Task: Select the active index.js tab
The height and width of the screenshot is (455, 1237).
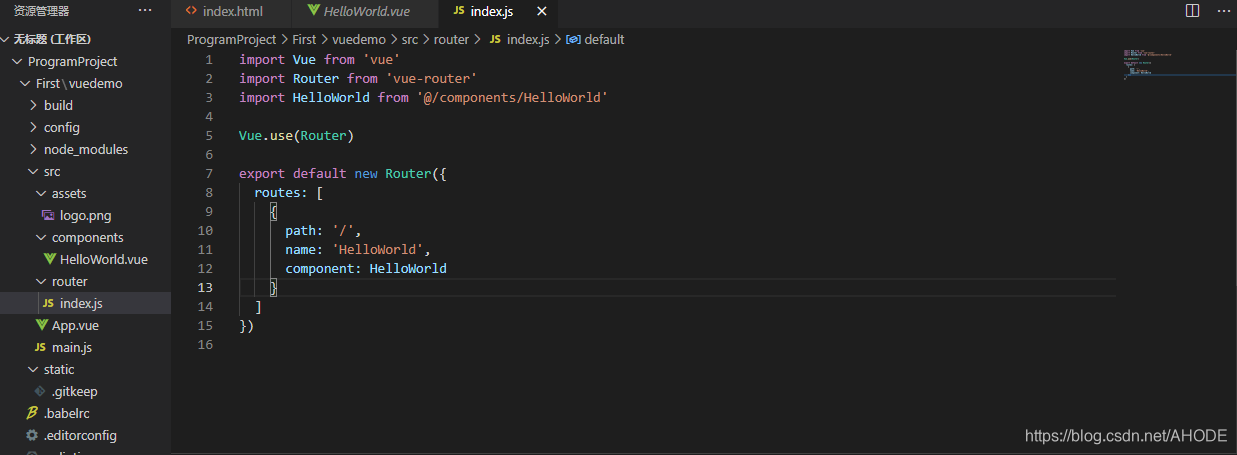Action: coord(499,11)
